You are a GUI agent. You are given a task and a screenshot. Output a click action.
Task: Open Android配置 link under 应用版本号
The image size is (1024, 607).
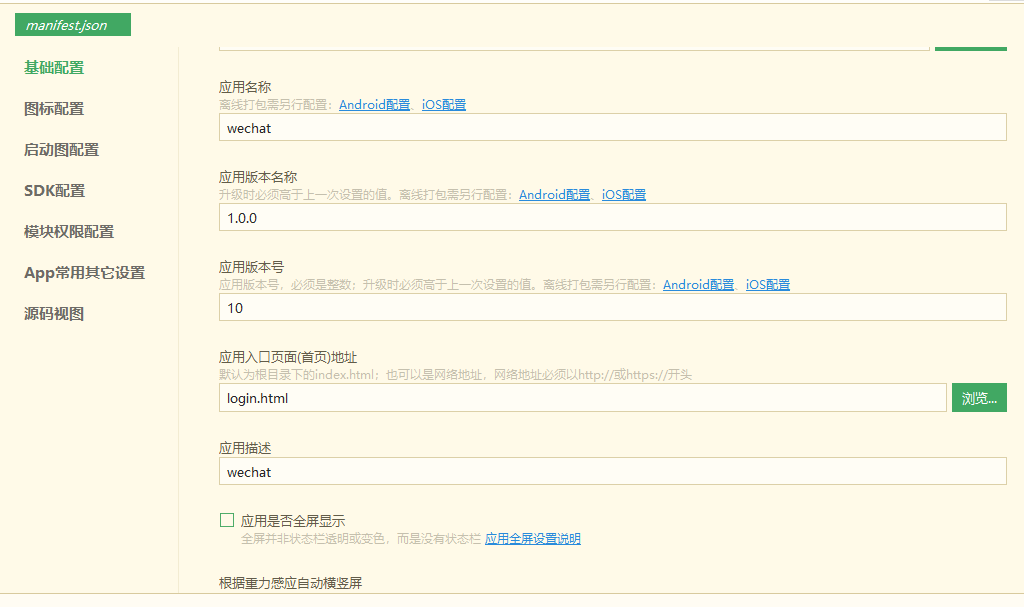click(697, 284)
